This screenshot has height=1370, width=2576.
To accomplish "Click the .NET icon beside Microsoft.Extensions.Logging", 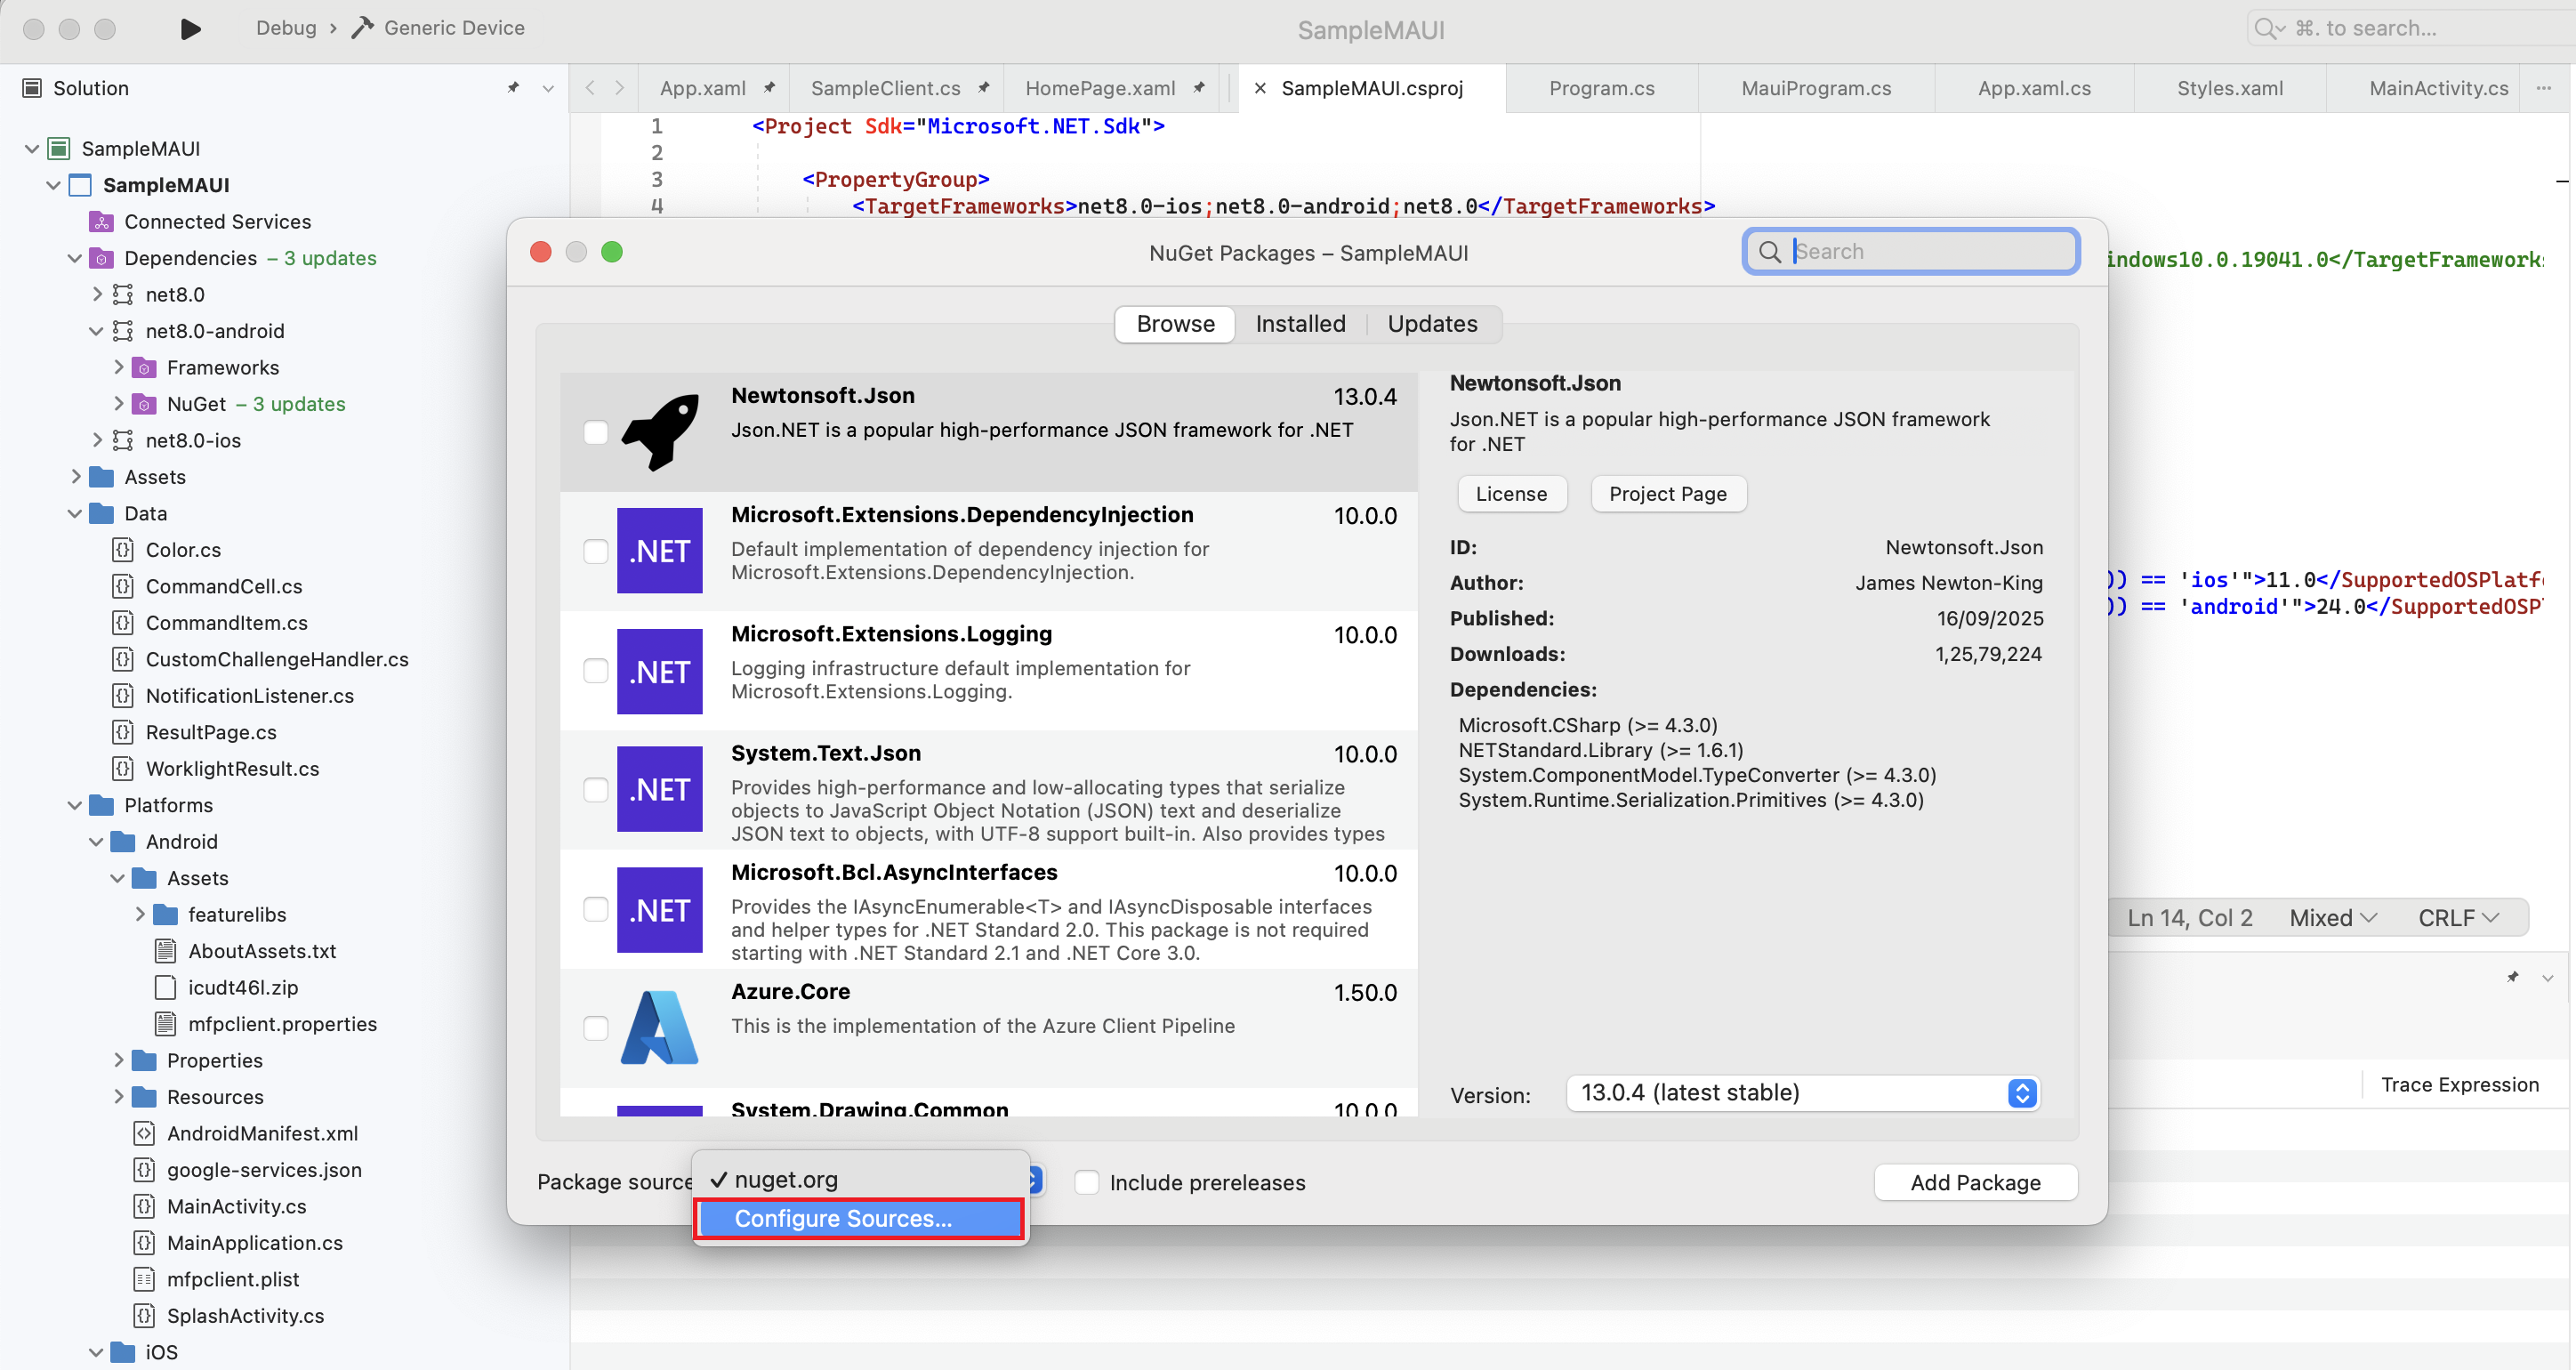I will pyautogui.click(x=660, y=671).
